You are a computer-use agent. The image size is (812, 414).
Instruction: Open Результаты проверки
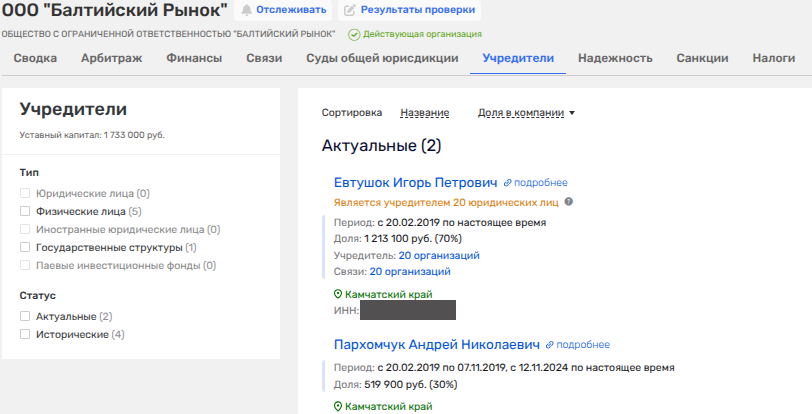click(x=410, y=10)
